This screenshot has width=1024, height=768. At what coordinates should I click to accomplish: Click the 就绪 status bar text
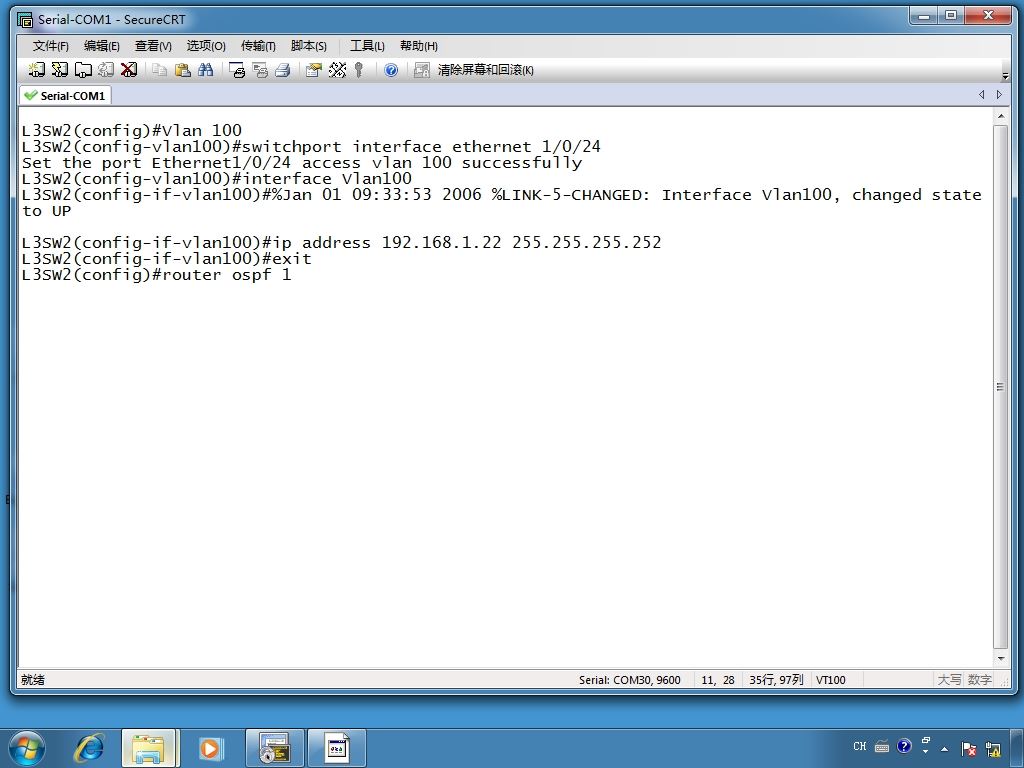(33, 680)
